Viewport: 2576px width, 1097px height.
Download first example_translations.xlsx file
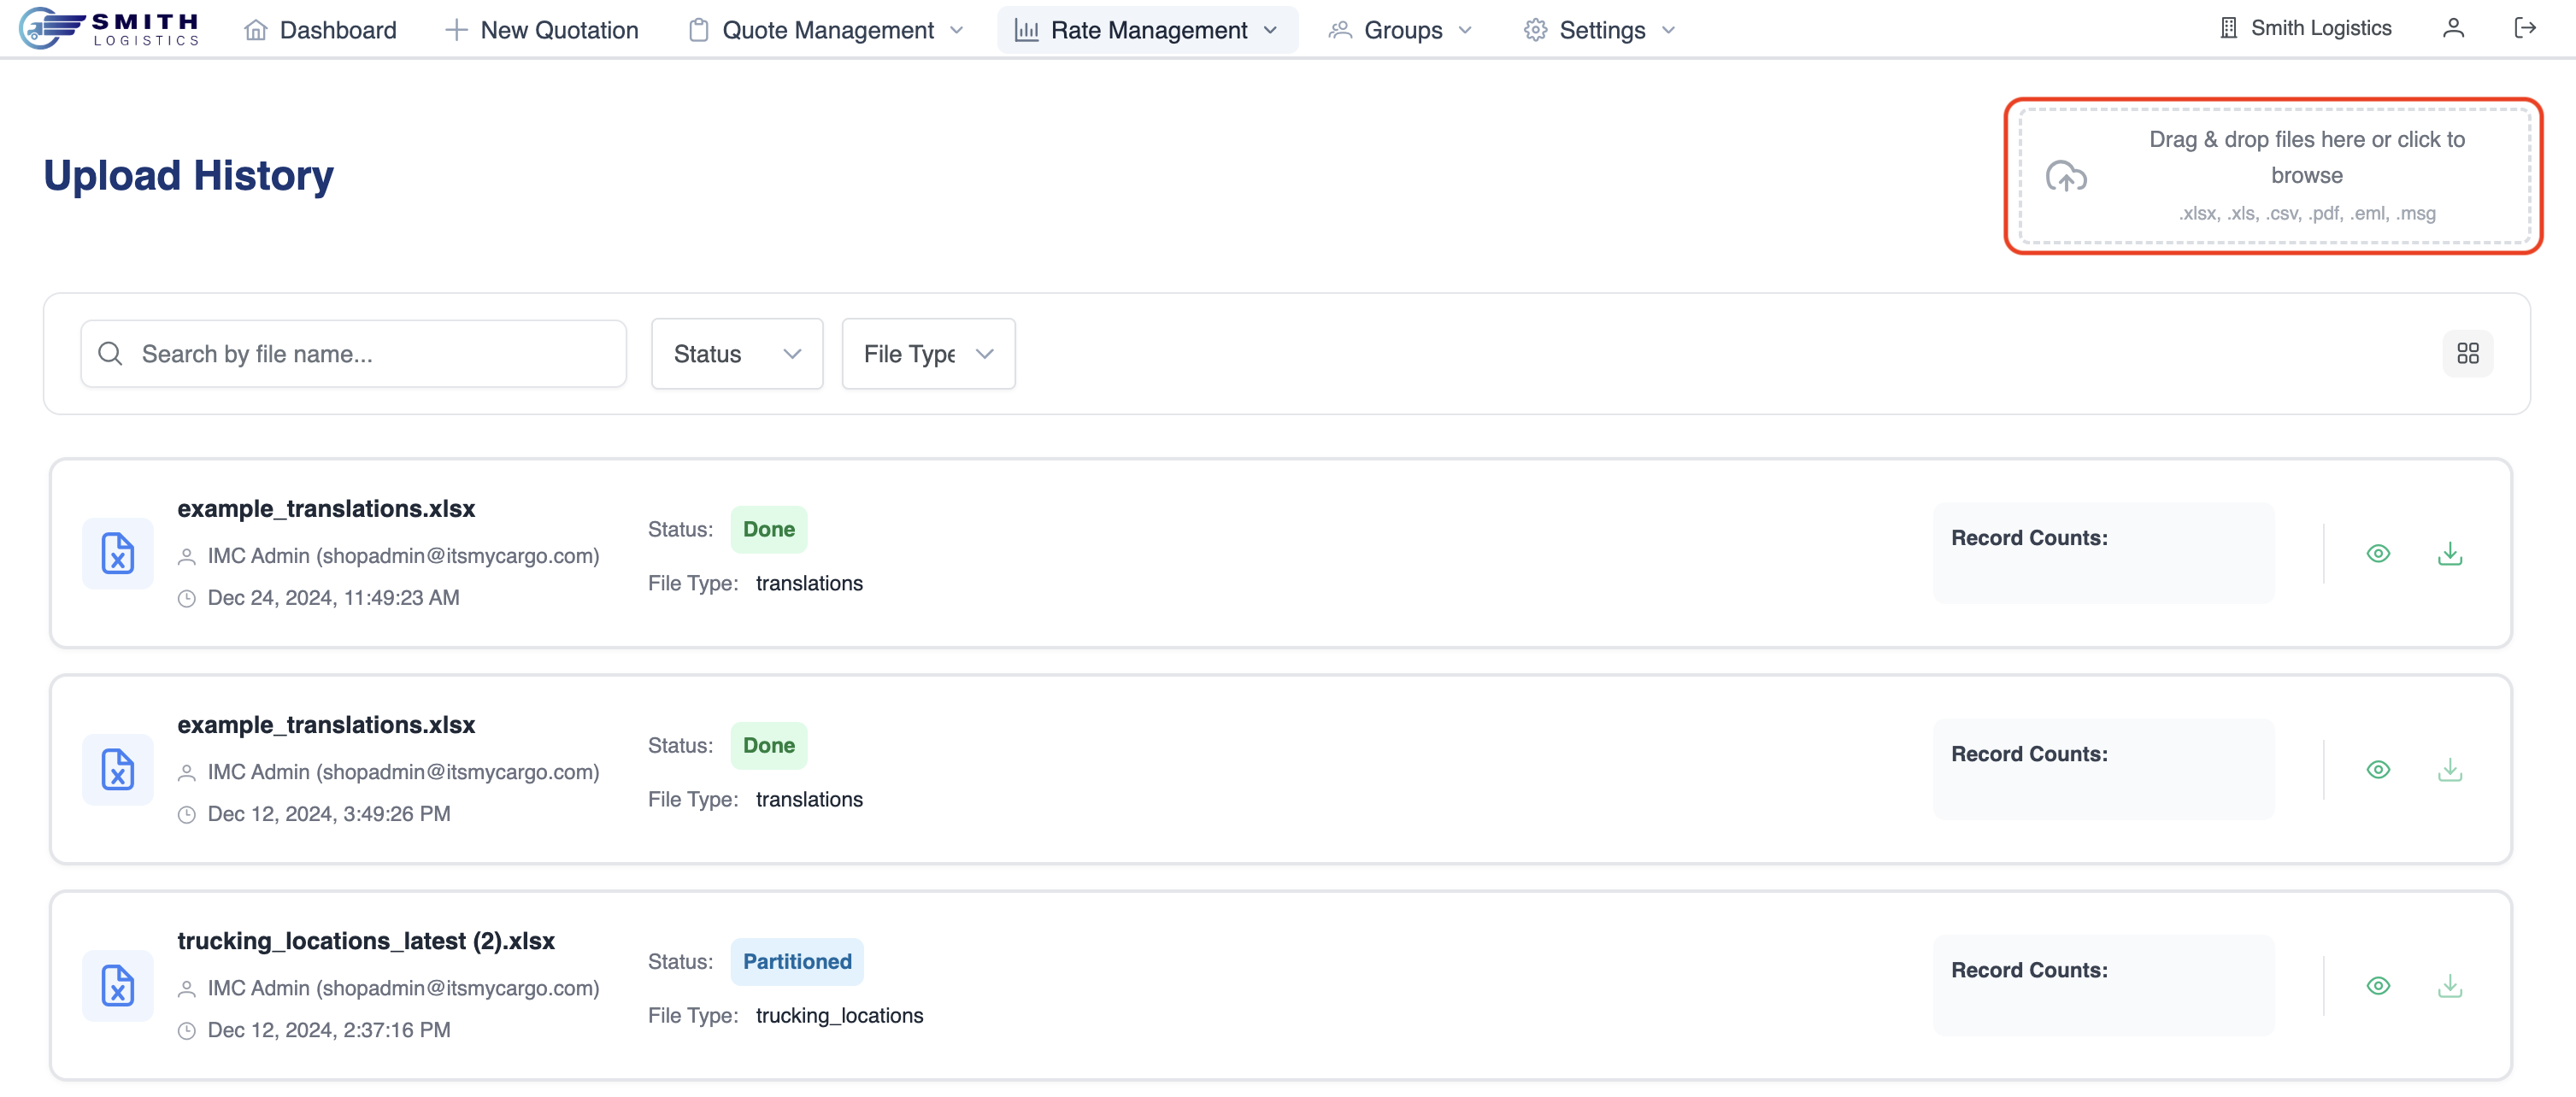tap(2449, 553)
